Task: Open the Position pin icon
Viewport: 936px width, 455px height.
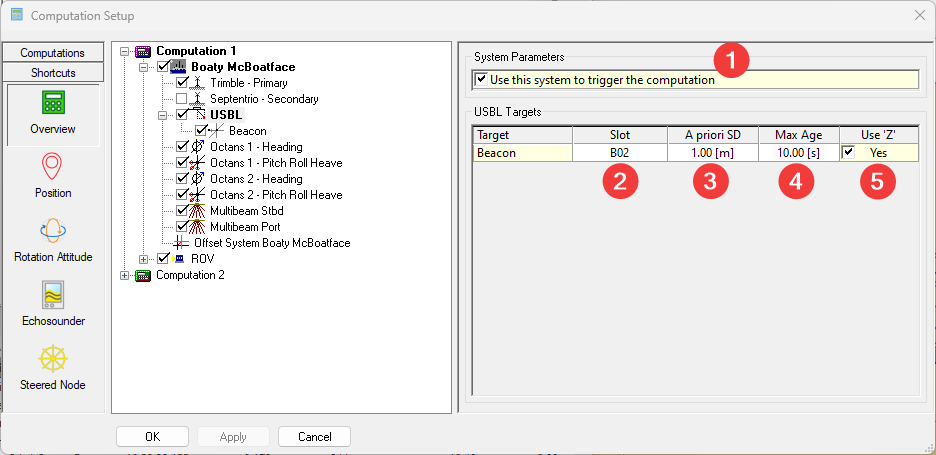Action: pos(53,166)
